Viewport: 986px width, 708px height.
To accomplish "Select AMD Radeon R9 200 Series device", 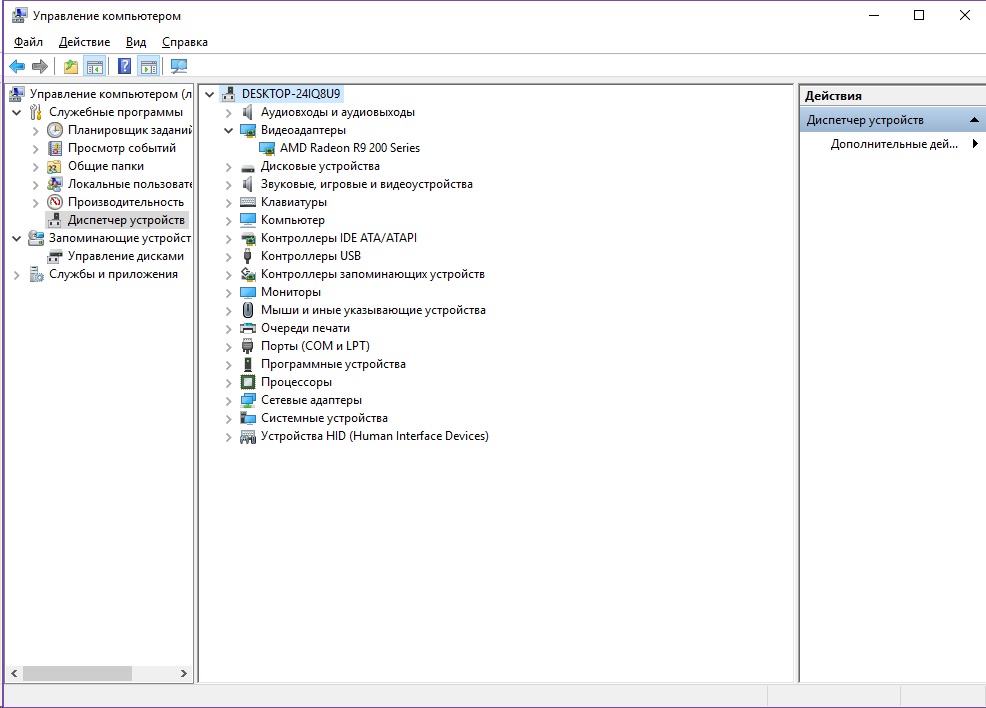I will click(349, 148).
